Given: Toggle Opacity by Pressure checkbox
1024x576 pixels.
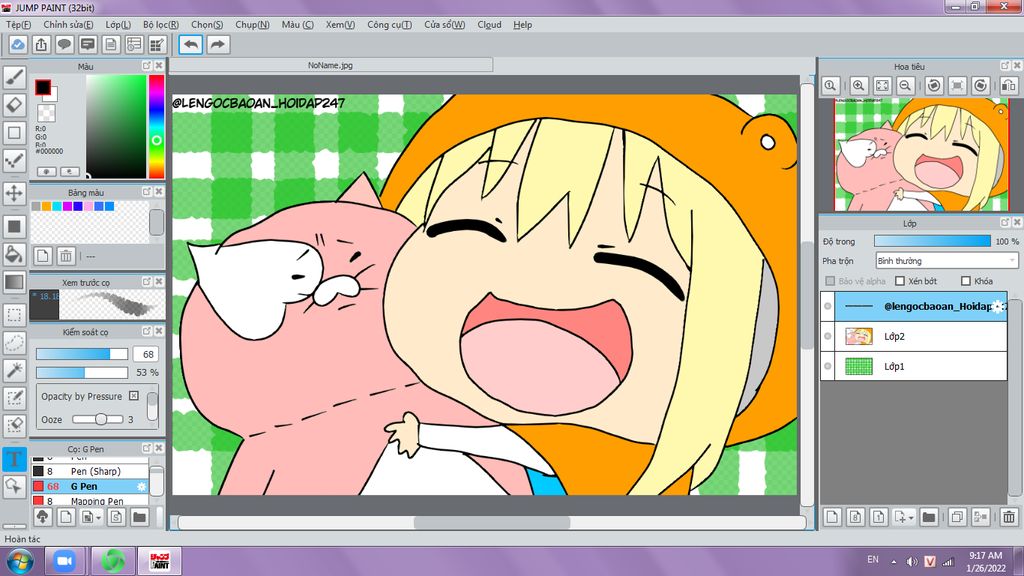Looking at the screenshot, I should pyautogui.click(x=134, y=396).
